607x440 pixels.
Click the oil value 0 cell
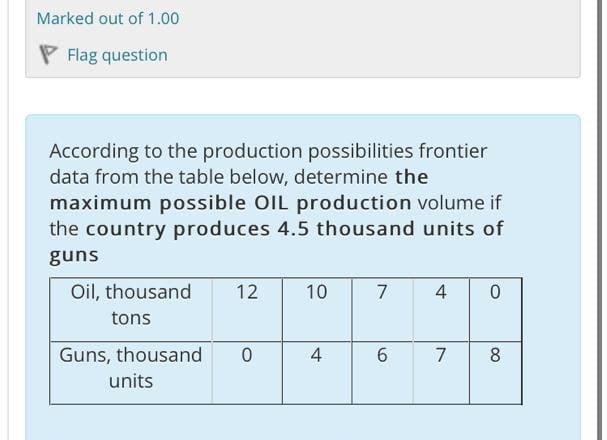pos(496,310)
